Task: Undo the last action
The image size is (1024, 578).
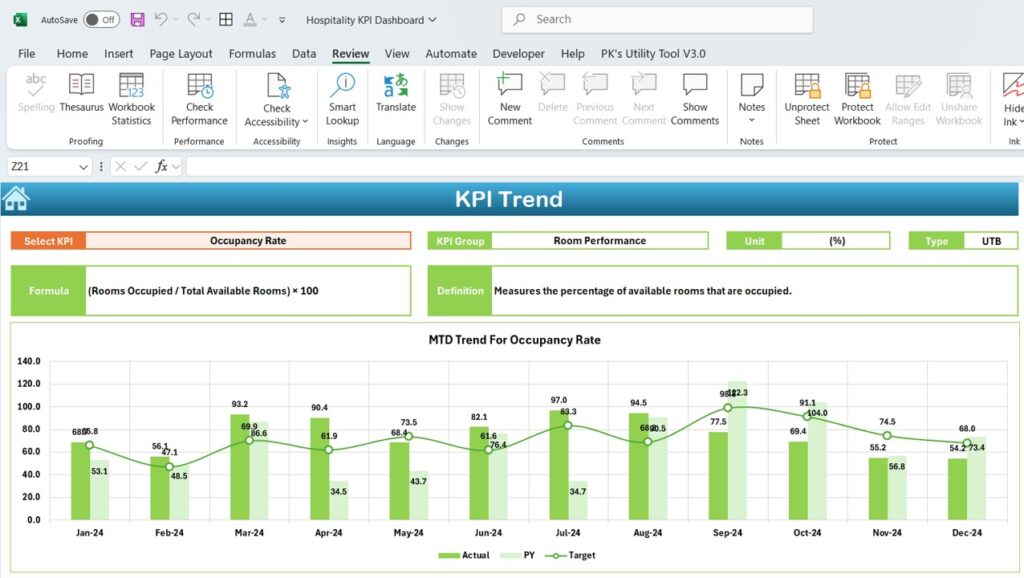Action: tap(161, 20)
